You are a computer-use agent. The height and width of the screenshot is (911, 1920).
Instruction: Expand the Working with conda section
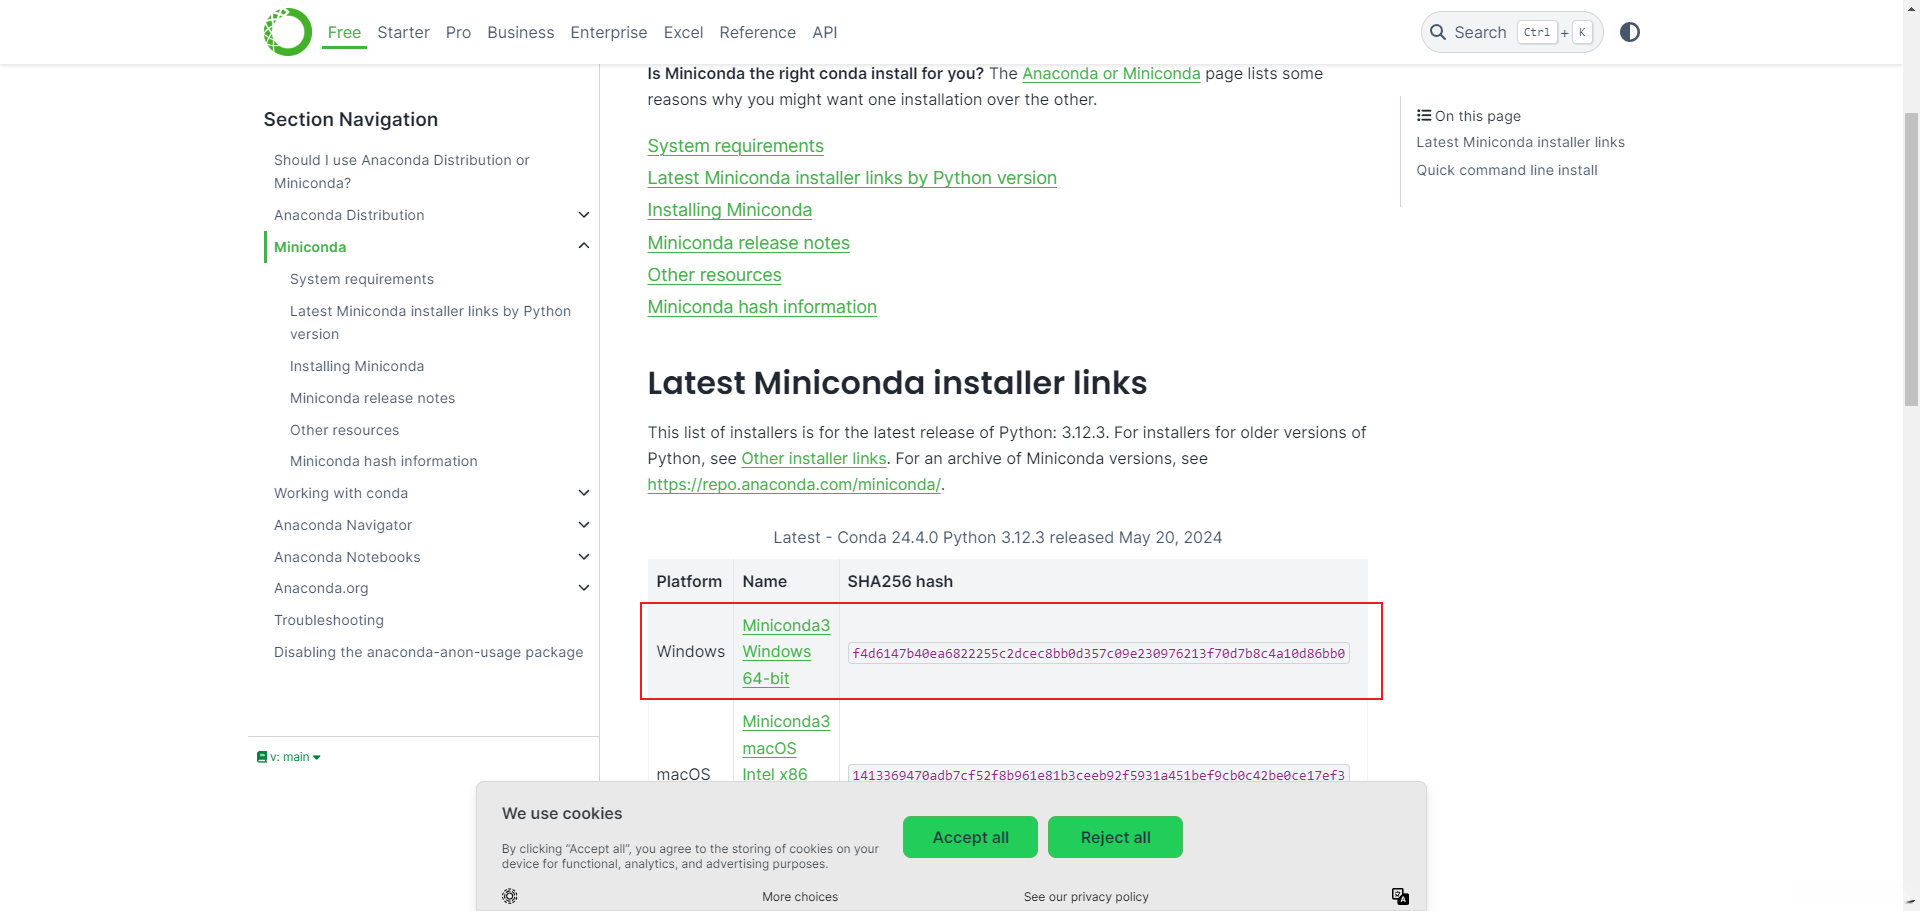tap(584, 493)
